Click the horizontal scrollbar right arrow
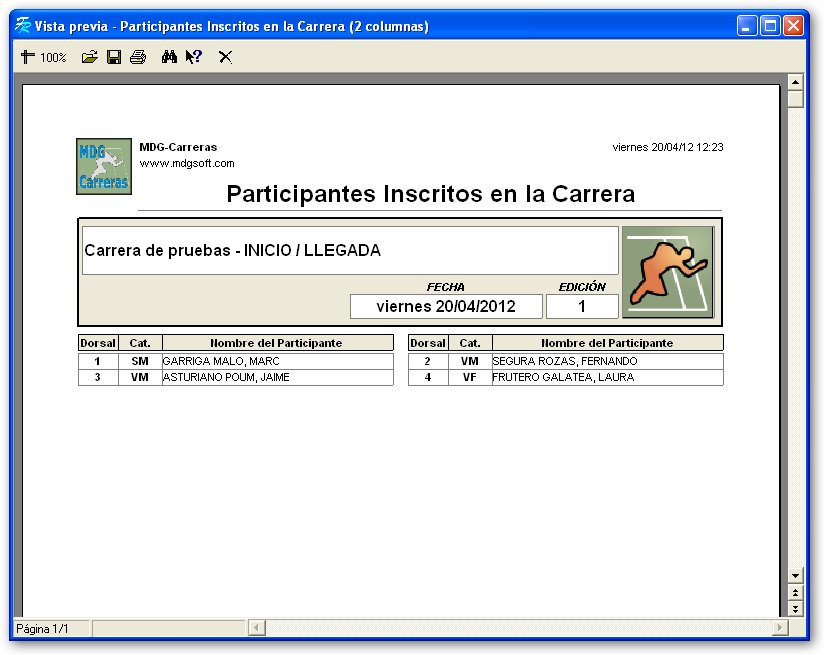The width and height of the screenshot is (824, 655). click(x=780, y=628)
